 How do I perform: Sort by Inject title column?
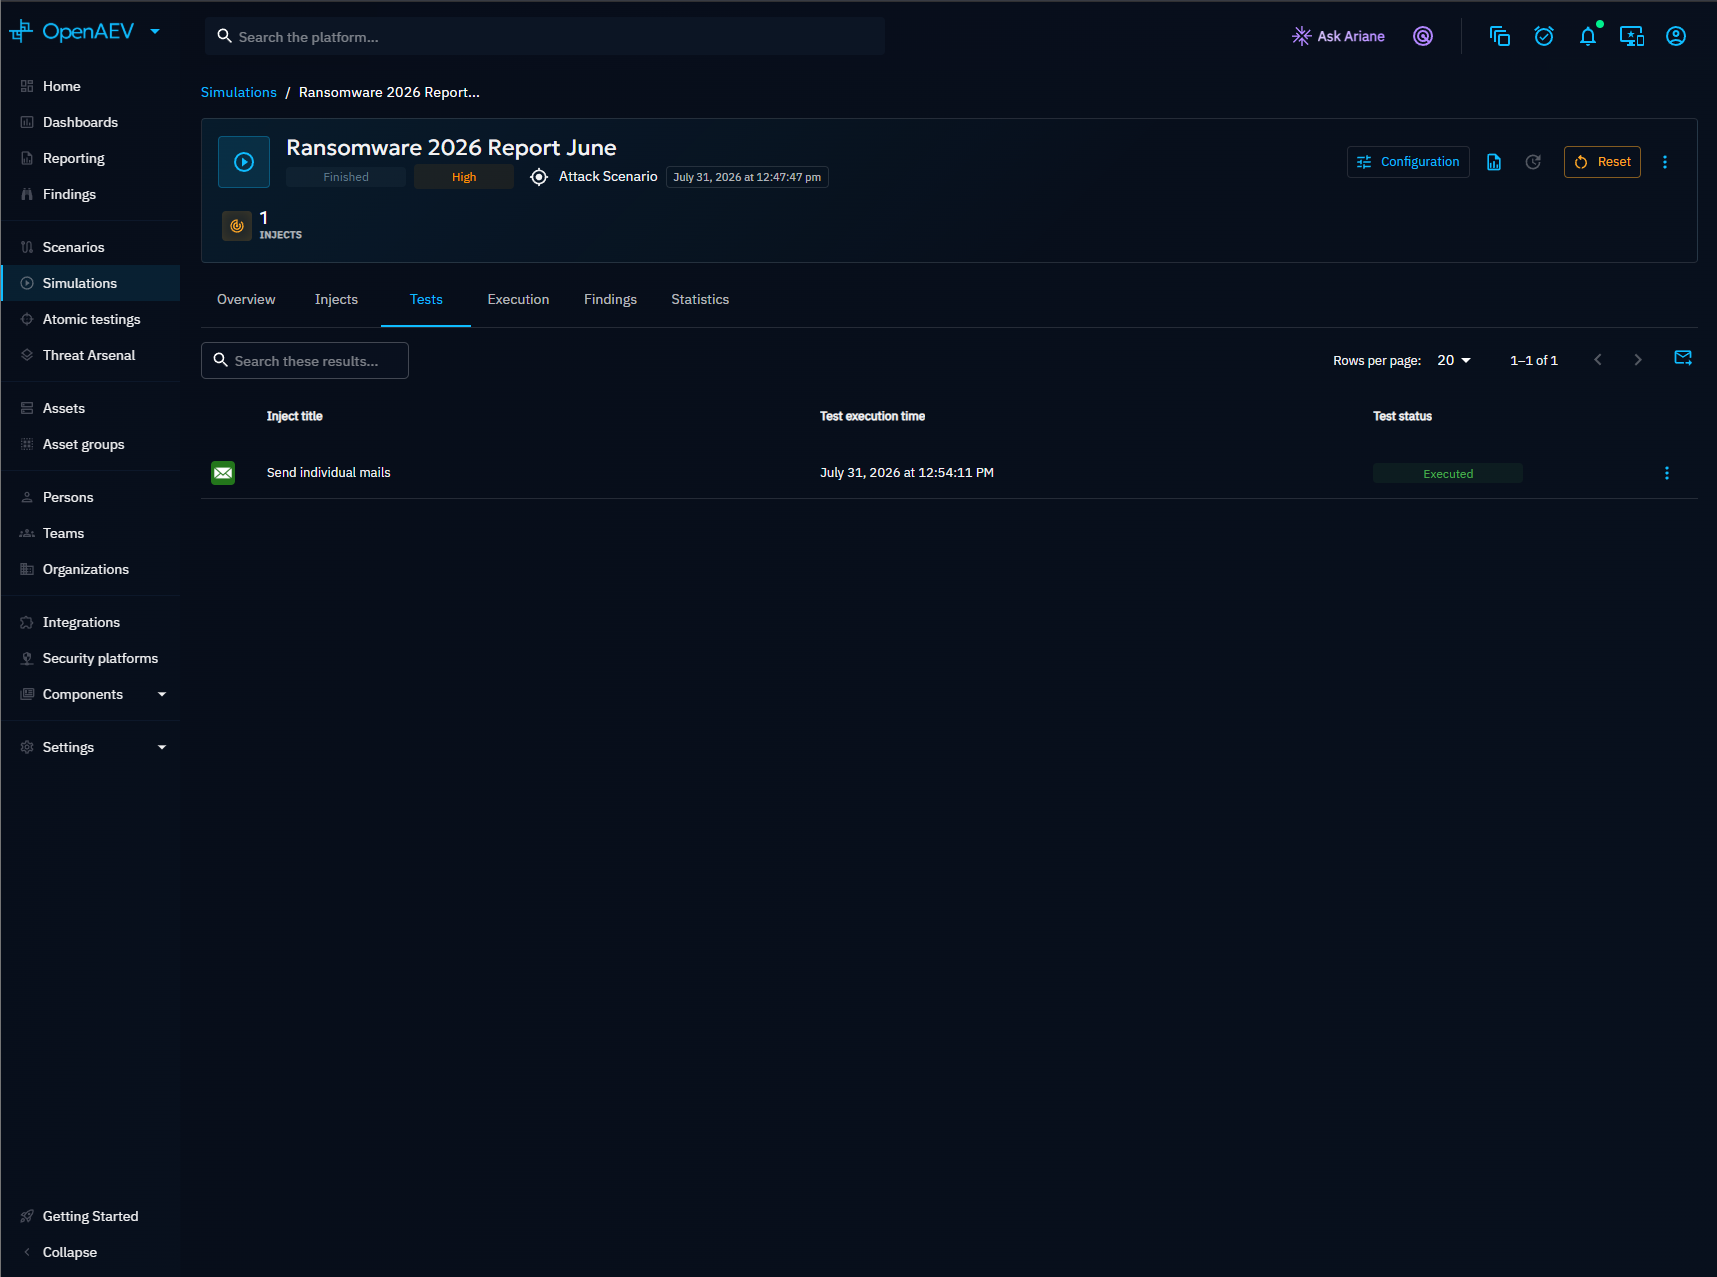point(294,416)
